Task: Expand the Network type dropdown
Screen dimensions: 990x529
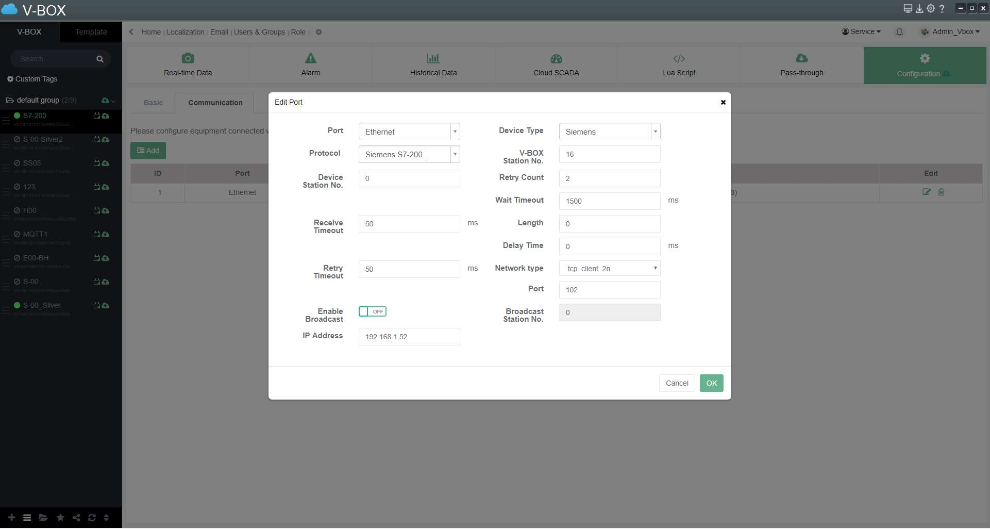Action: coord(610,268)
